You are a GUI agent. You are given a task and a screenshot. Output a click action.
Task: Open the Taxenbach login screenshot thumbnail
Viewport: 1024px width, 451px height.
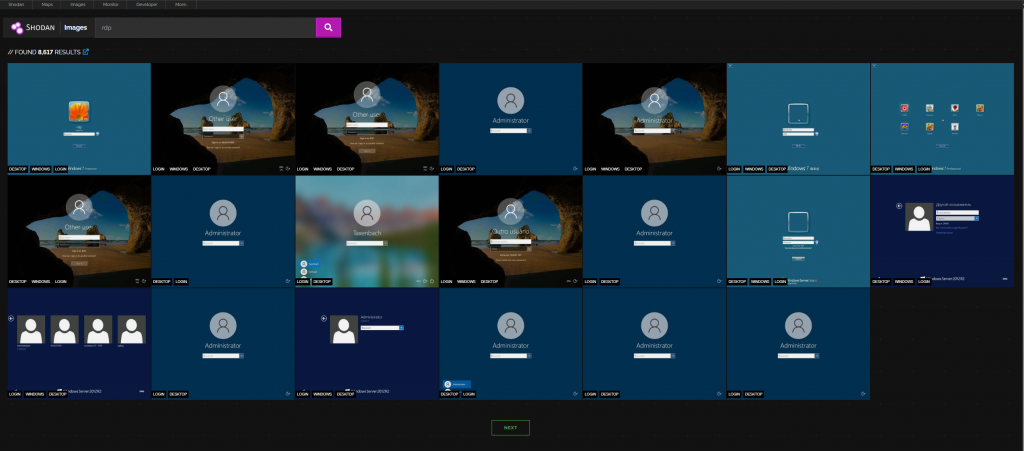point(367,225)
